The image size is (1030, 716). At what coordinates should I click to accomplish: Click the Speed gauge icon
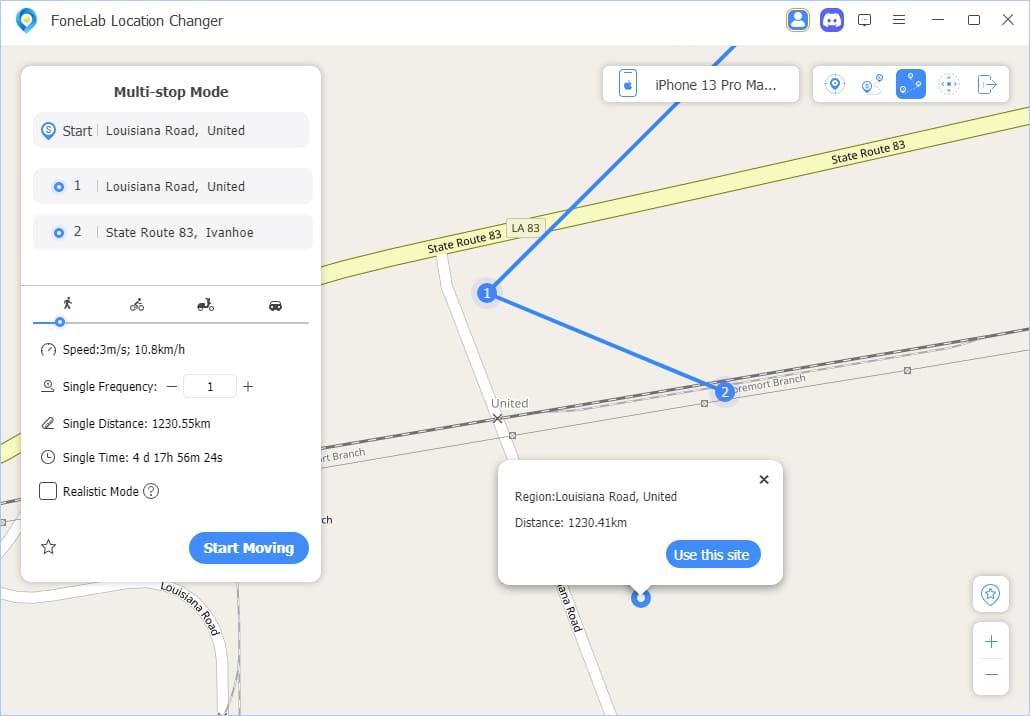tap(48, 349)
